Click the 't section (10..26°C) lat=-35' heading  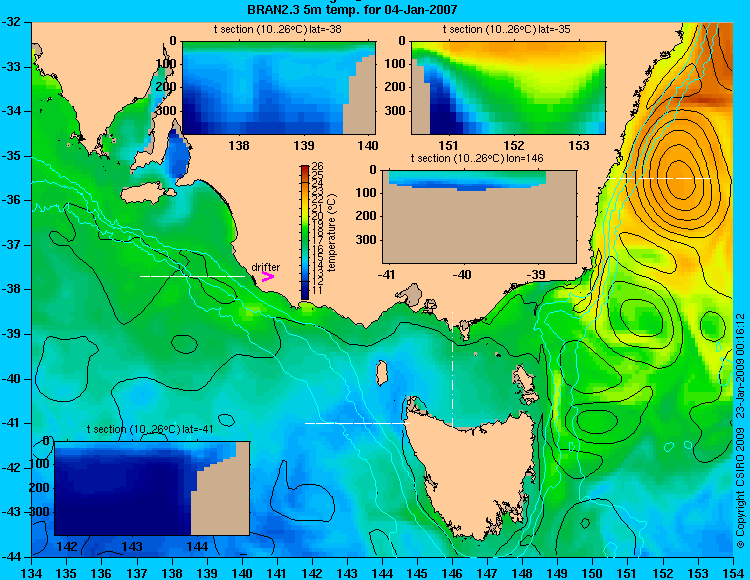pyautogui.click(x=507, y=29)
